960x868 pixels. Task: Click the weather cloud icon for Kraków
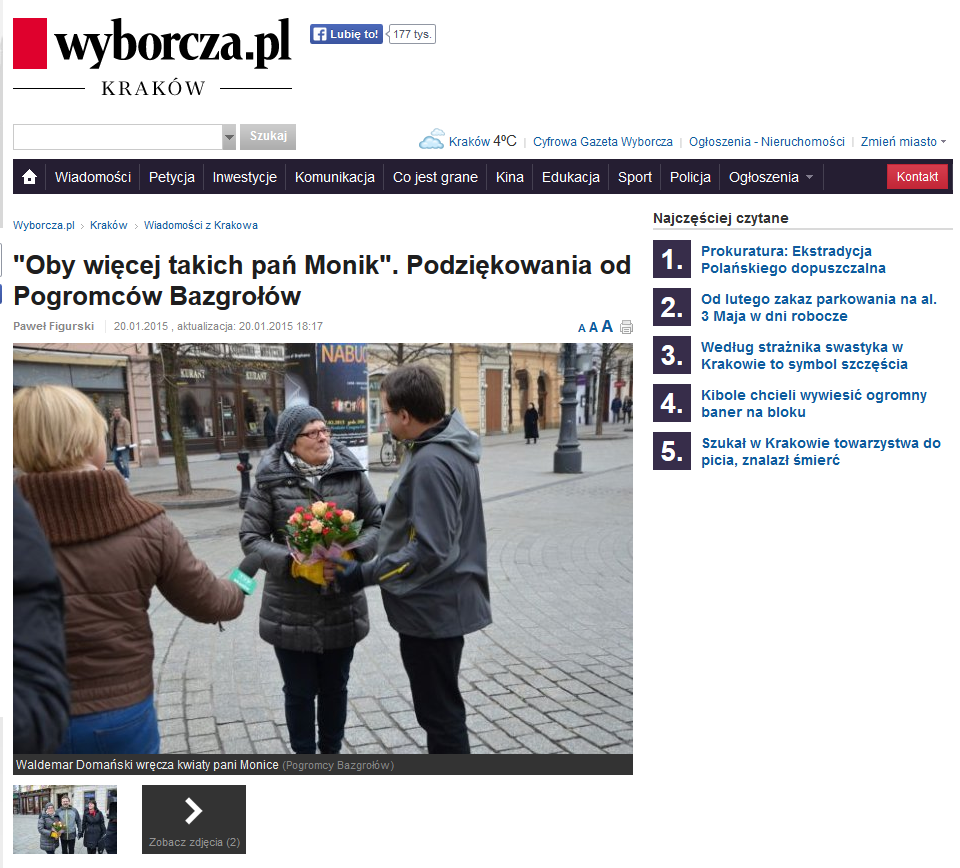(431, 140)
